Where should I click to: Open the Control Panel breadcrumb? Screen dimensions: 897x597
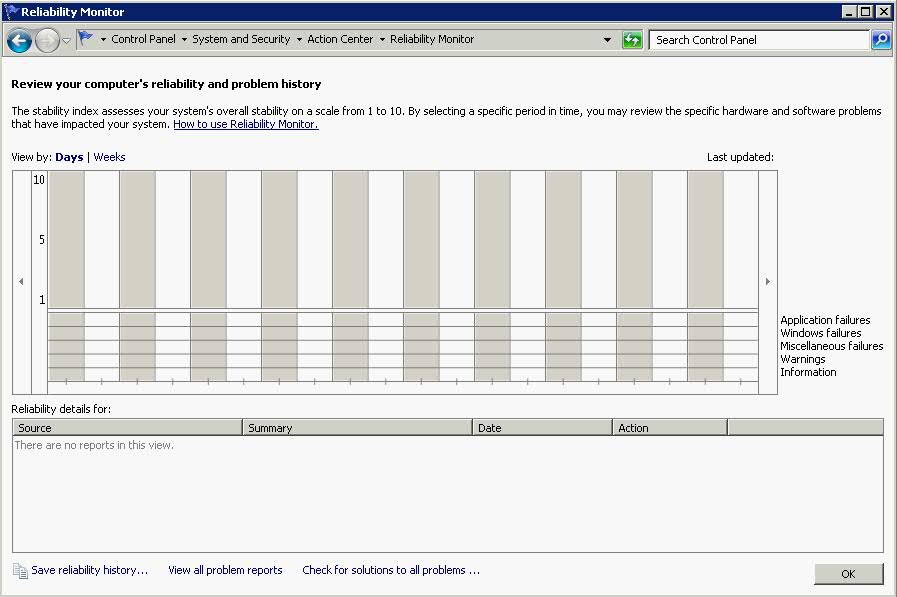(143, 39)
